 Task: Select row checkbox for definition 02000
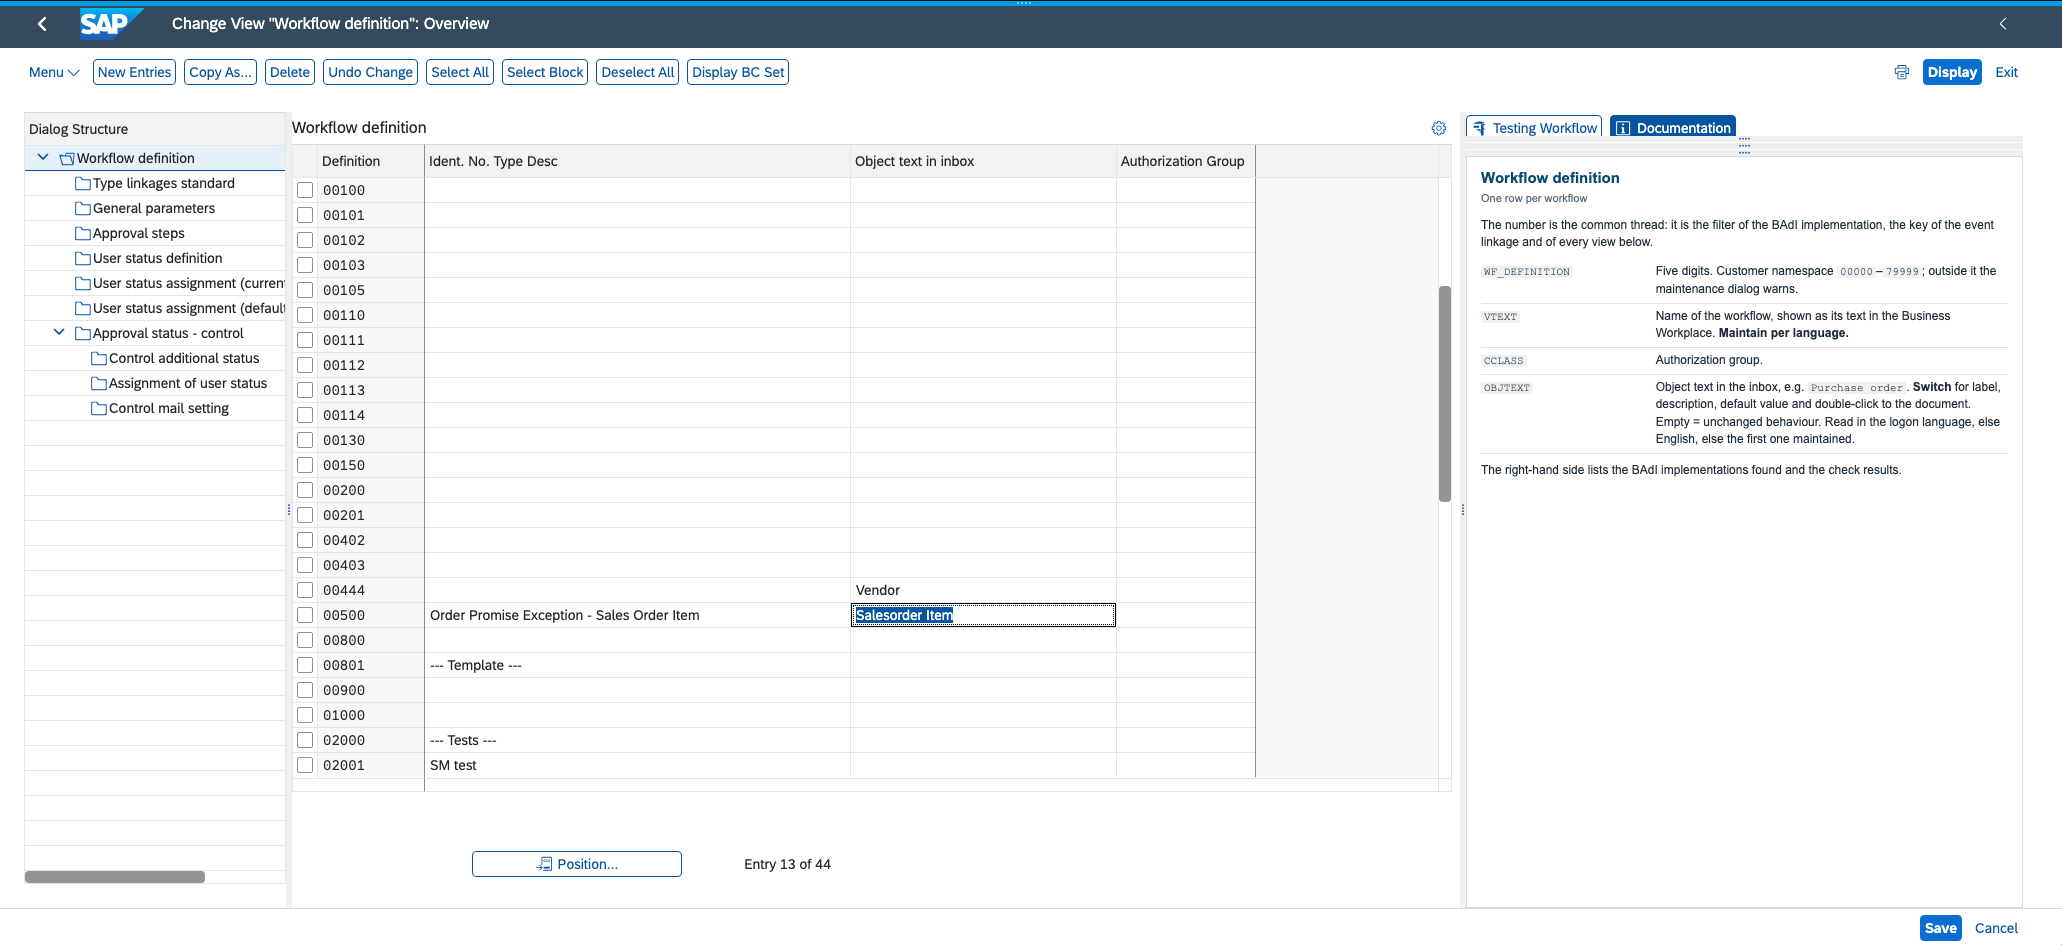tap(305, 740)
